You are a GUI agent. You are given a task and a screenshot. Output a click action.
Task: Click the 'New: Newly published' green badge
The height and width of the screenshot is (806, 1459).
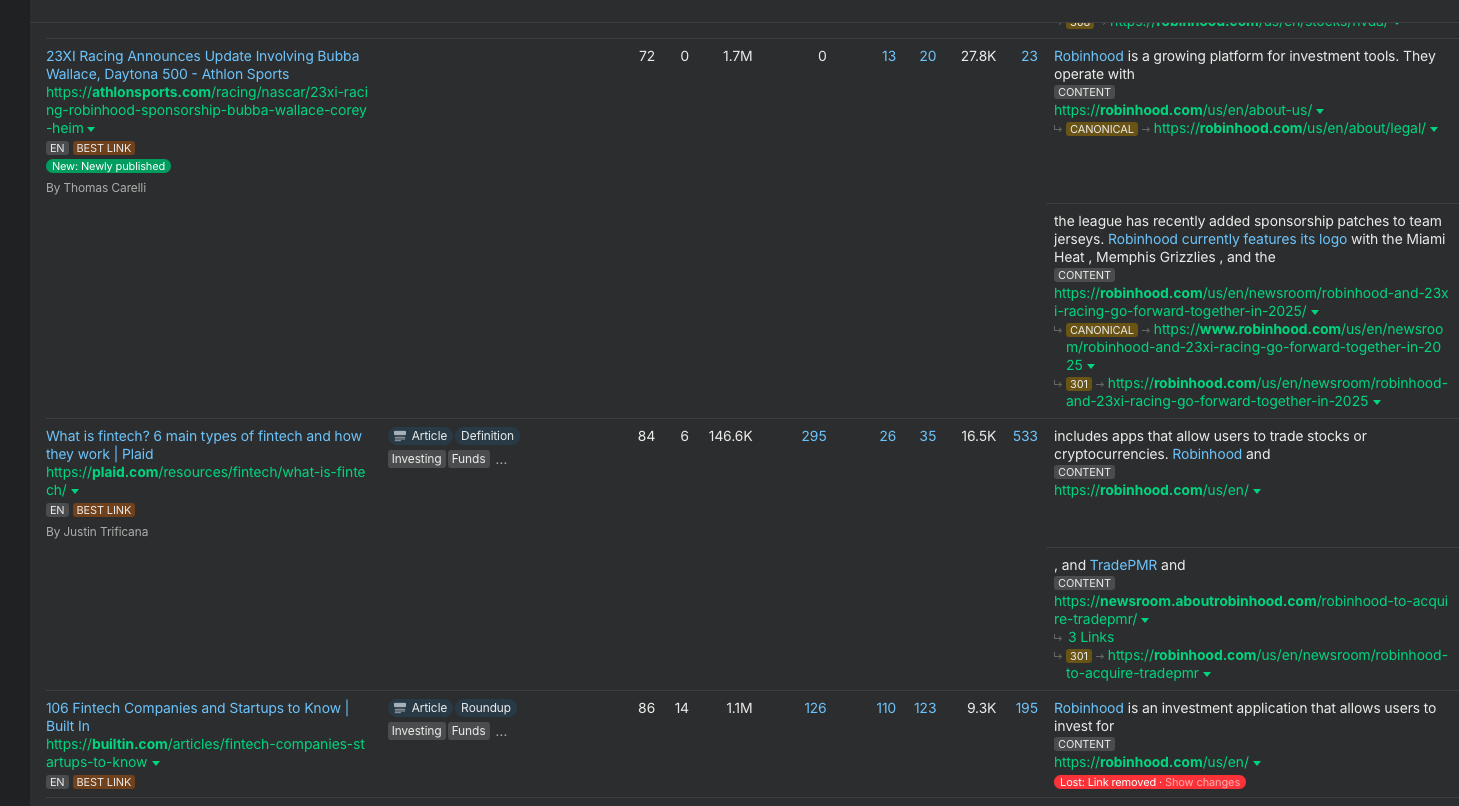click(x=108, y=166)
